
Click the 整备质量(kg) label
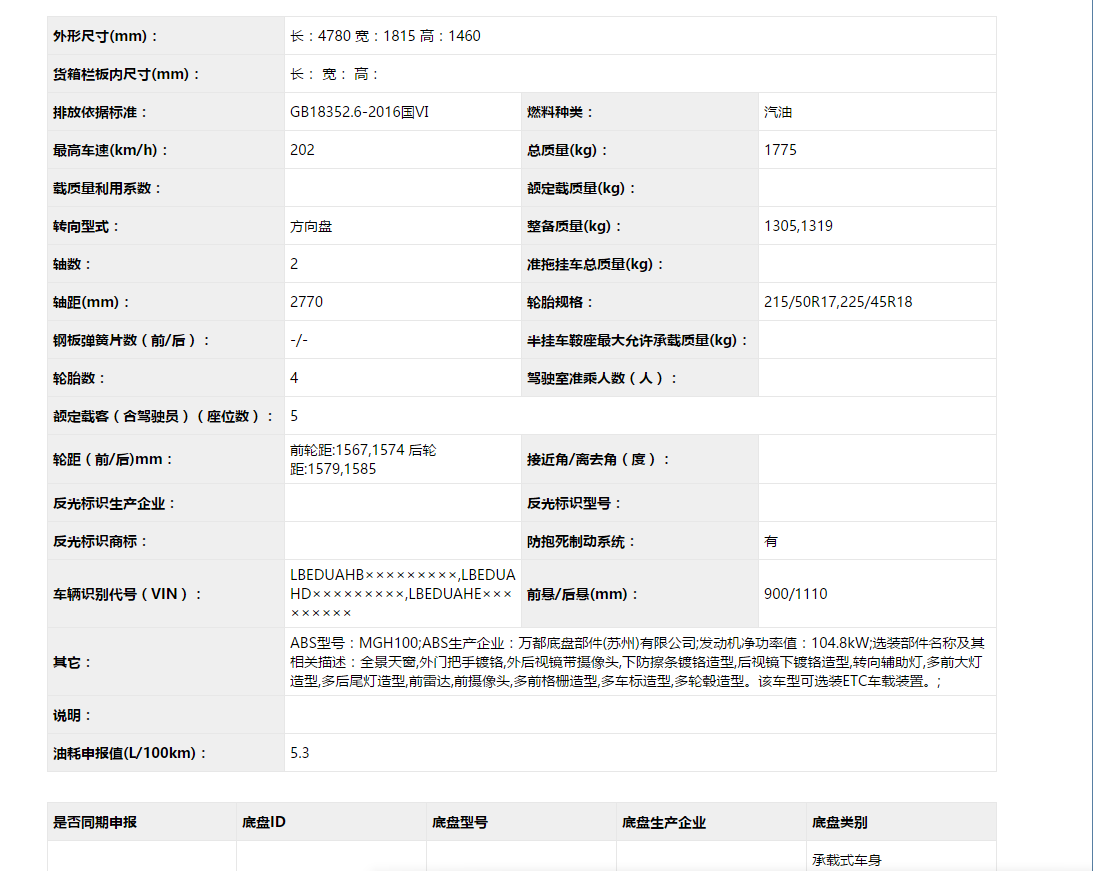pyautogui.click(x=574, y=226)
